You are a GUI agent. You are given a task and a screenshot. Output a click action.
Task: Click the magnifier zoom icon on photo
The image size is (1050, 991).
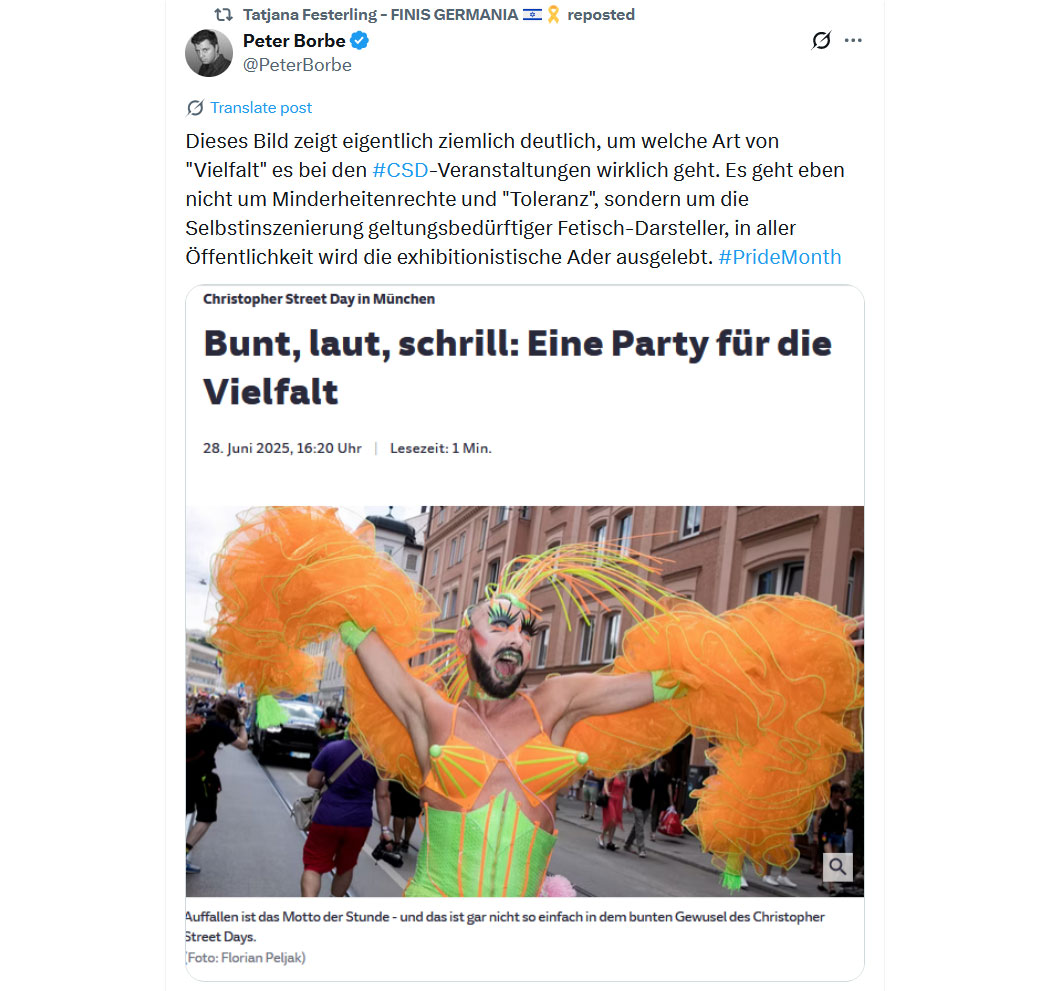tap(838, 866)
